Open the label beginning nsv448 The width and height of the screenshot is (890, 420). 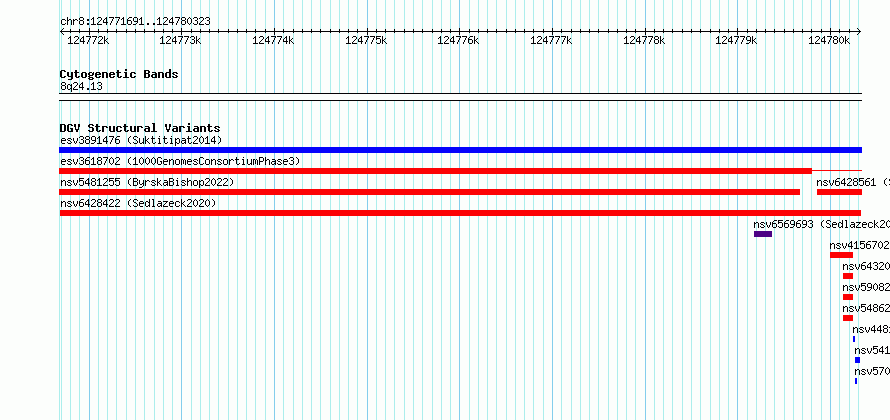(871, 330)
